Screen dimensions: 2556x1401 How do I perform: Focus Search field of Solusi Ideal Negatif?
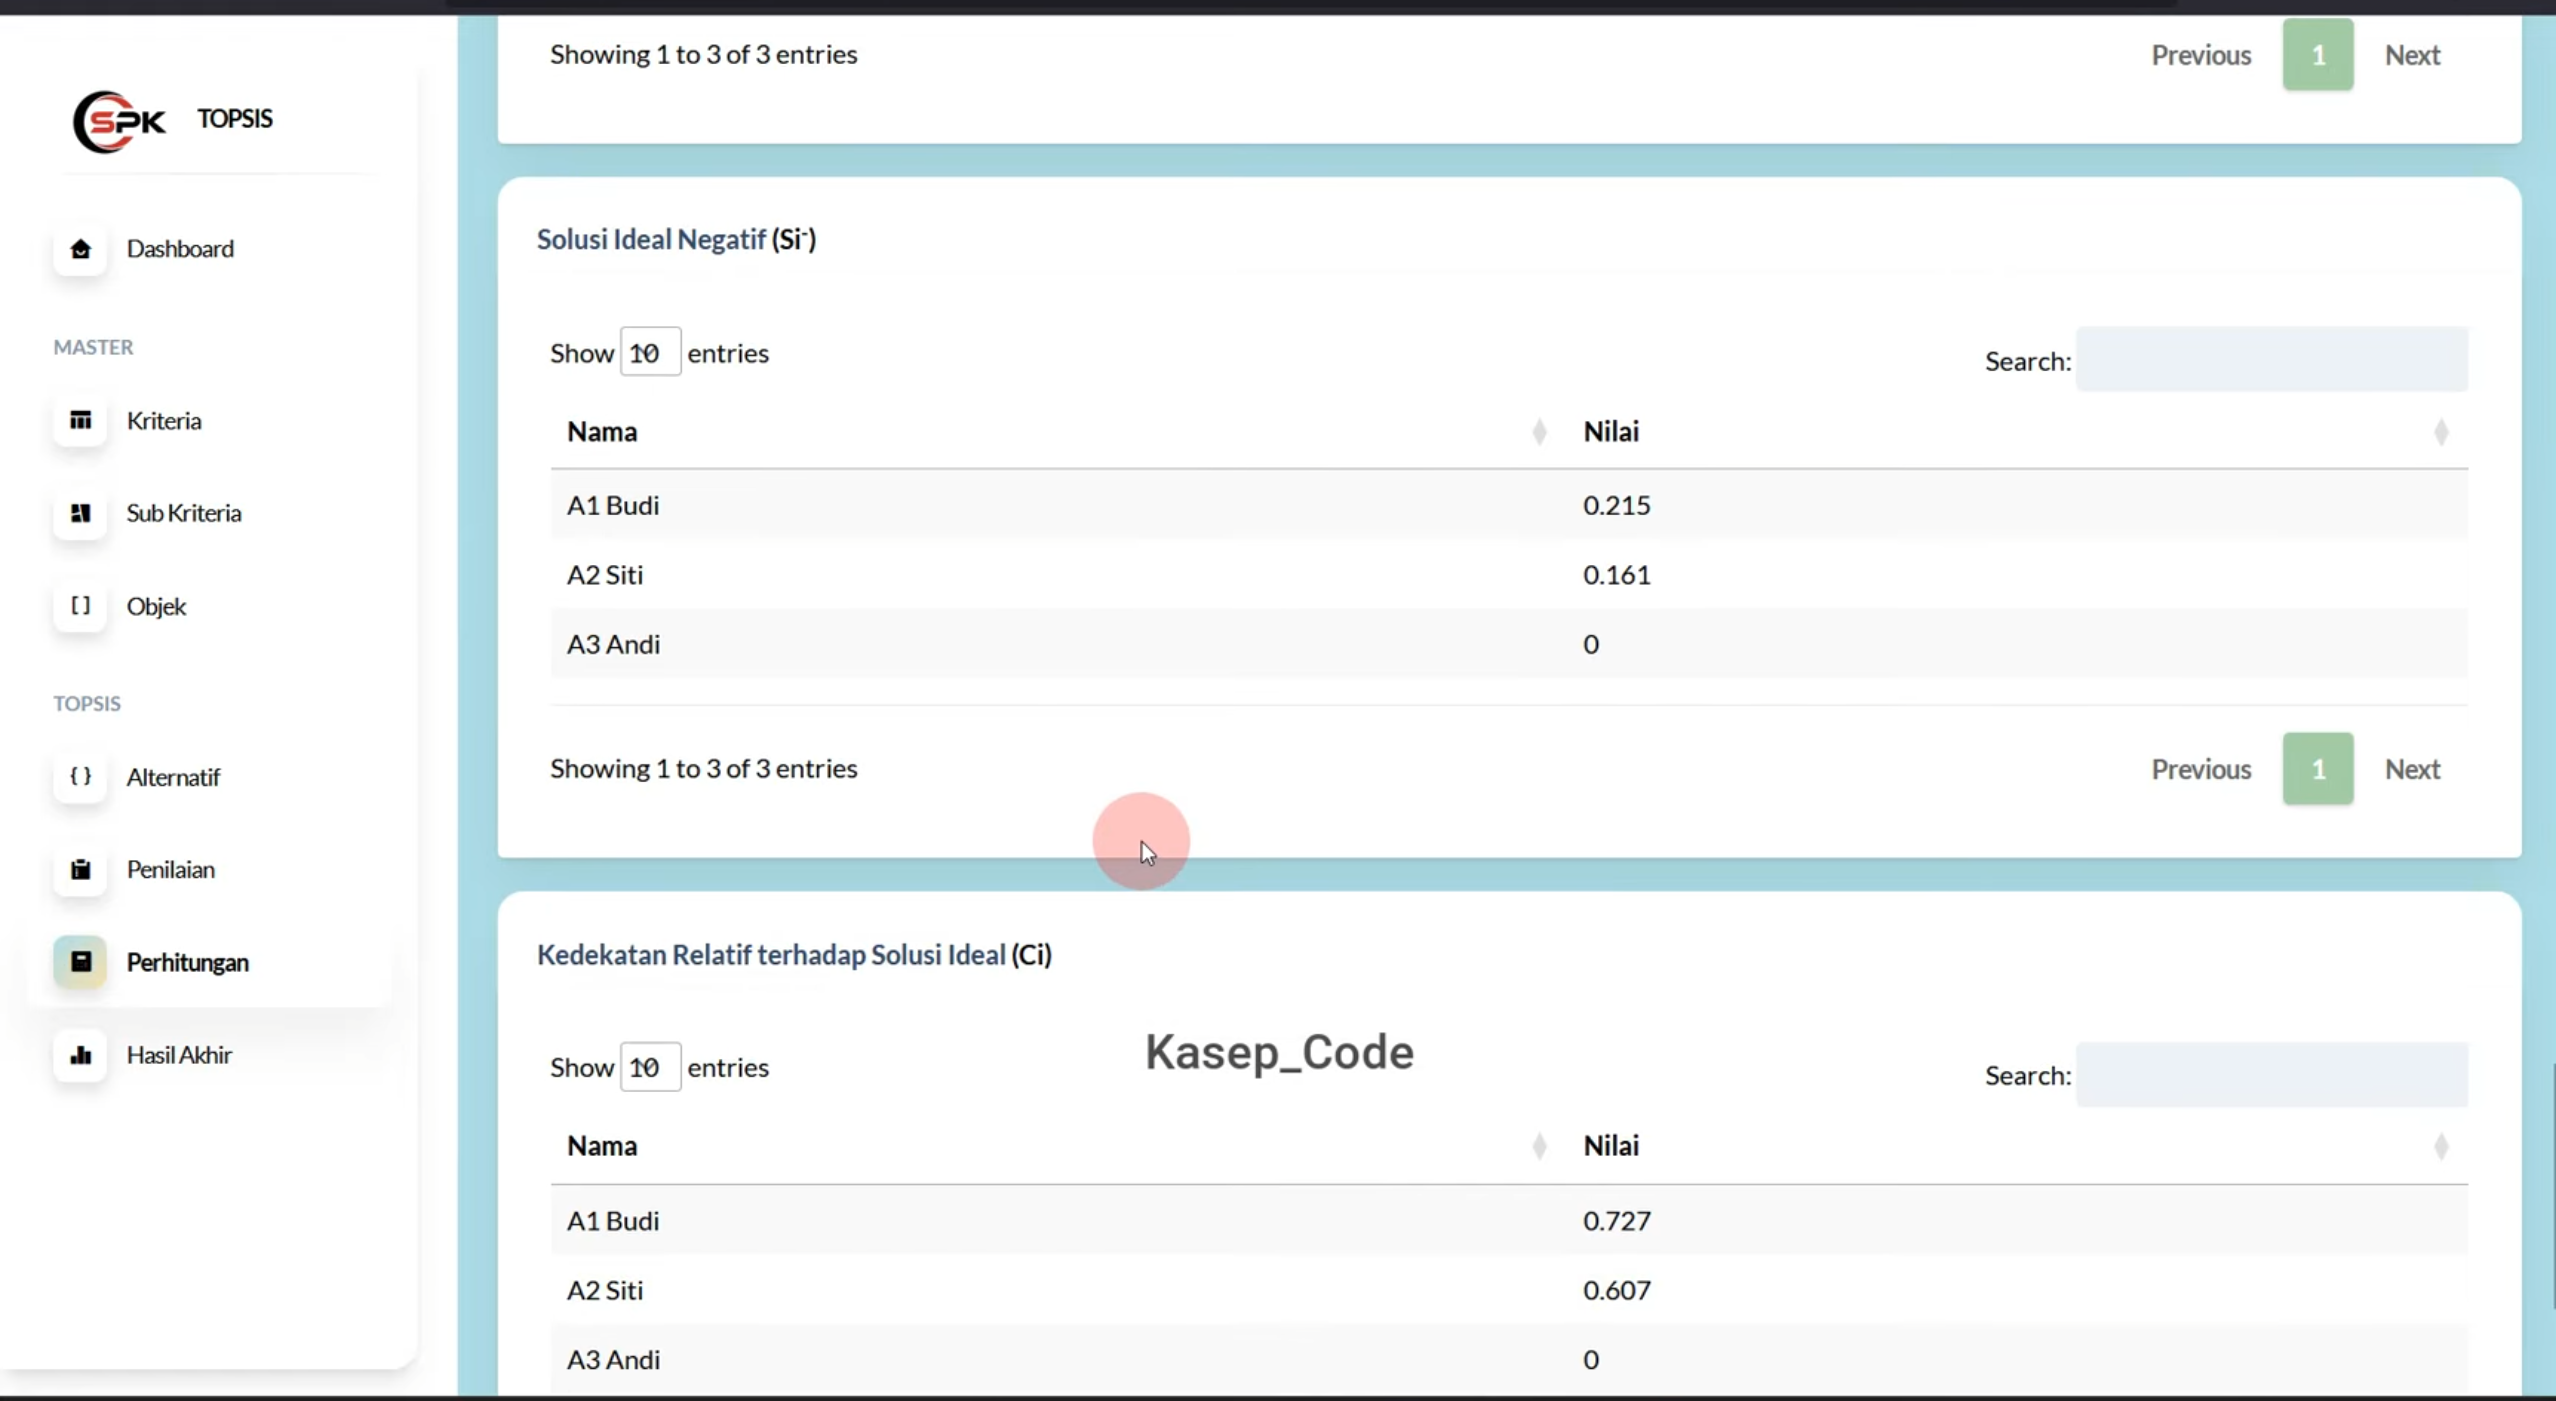pyautogui.click(x=2272, y=359)
